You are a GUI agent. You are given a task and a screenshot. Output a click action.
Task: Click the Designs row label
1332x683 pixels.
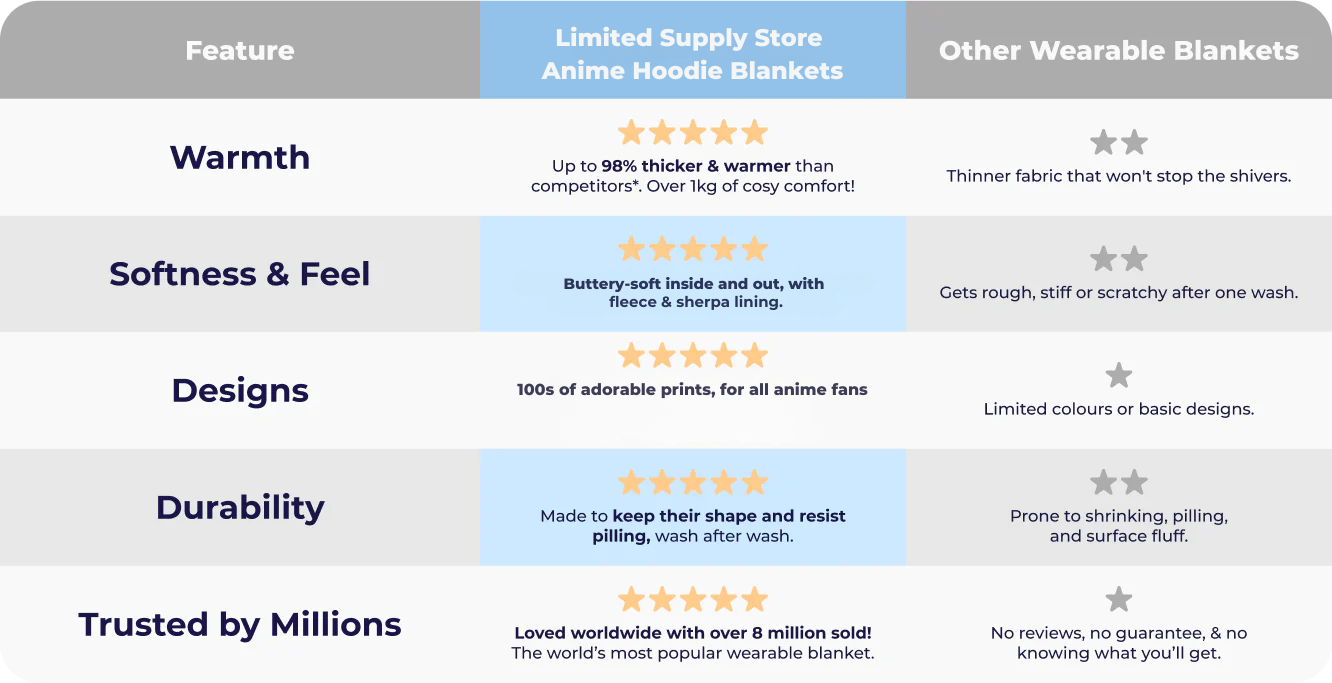(240, 390)
